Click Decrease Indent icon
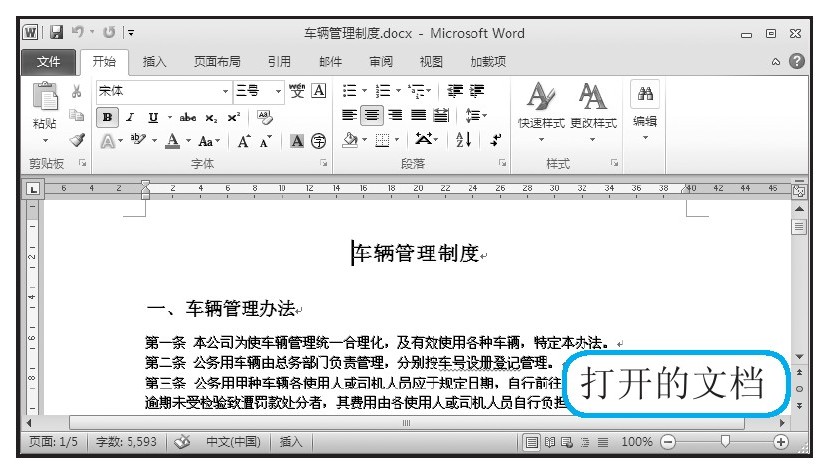Screen dimensions: 828x469 tap(455, 91)
